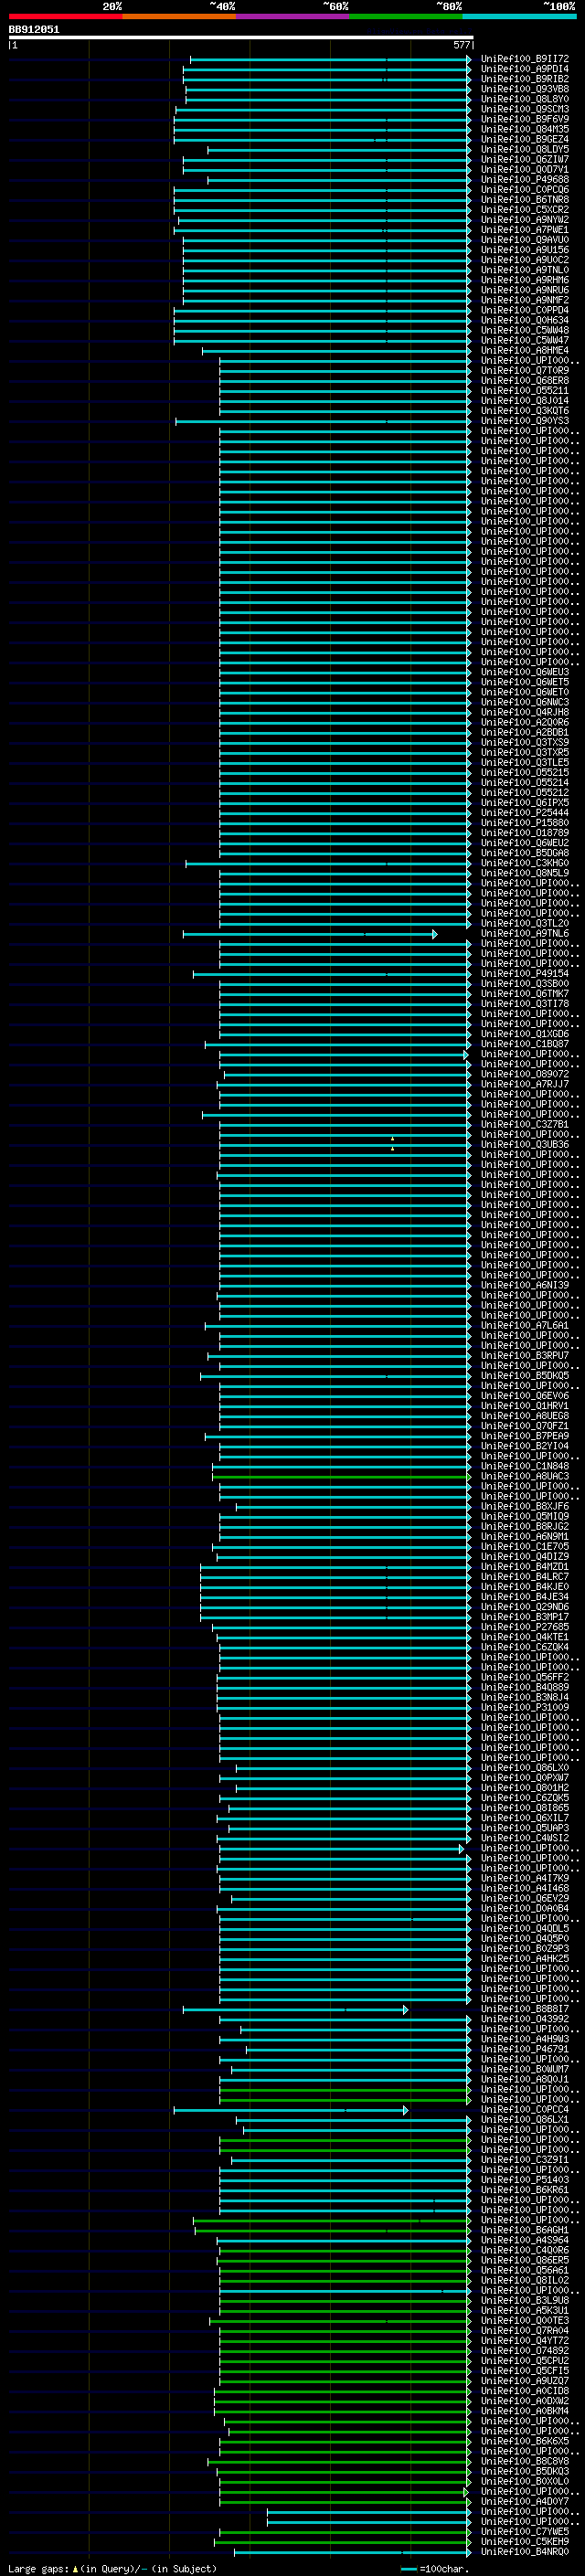Select the UniRef100_A9NMF2 label
This screenshot has width=585, height=2576.
(x=524, y=300)
